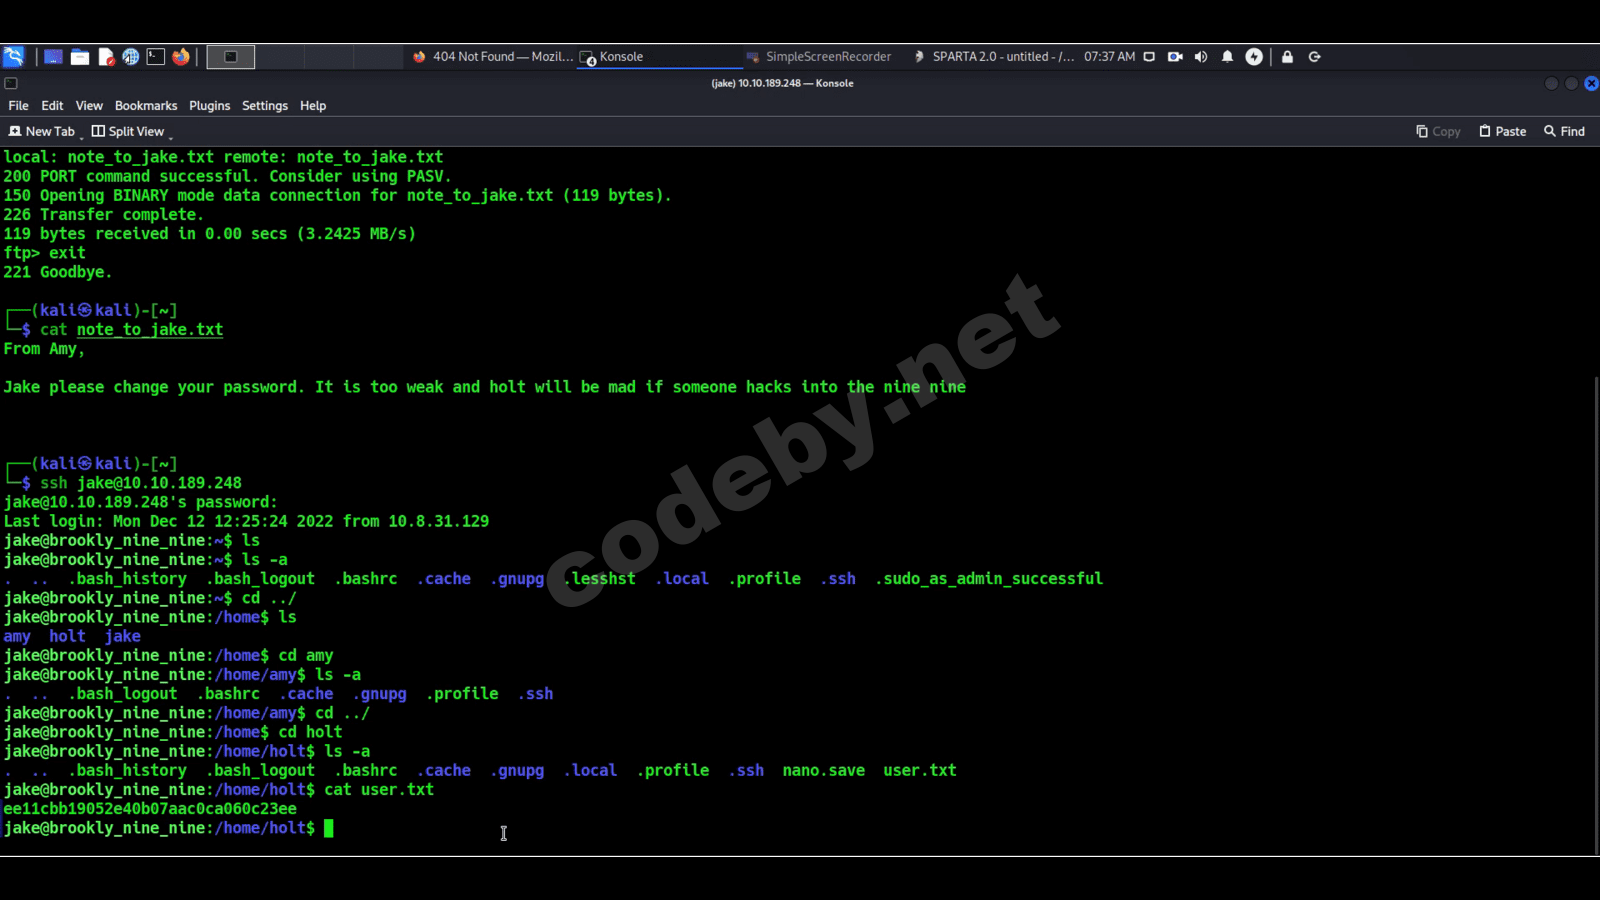
Task: Click the log out tray icon
Action: [1315, 57]
